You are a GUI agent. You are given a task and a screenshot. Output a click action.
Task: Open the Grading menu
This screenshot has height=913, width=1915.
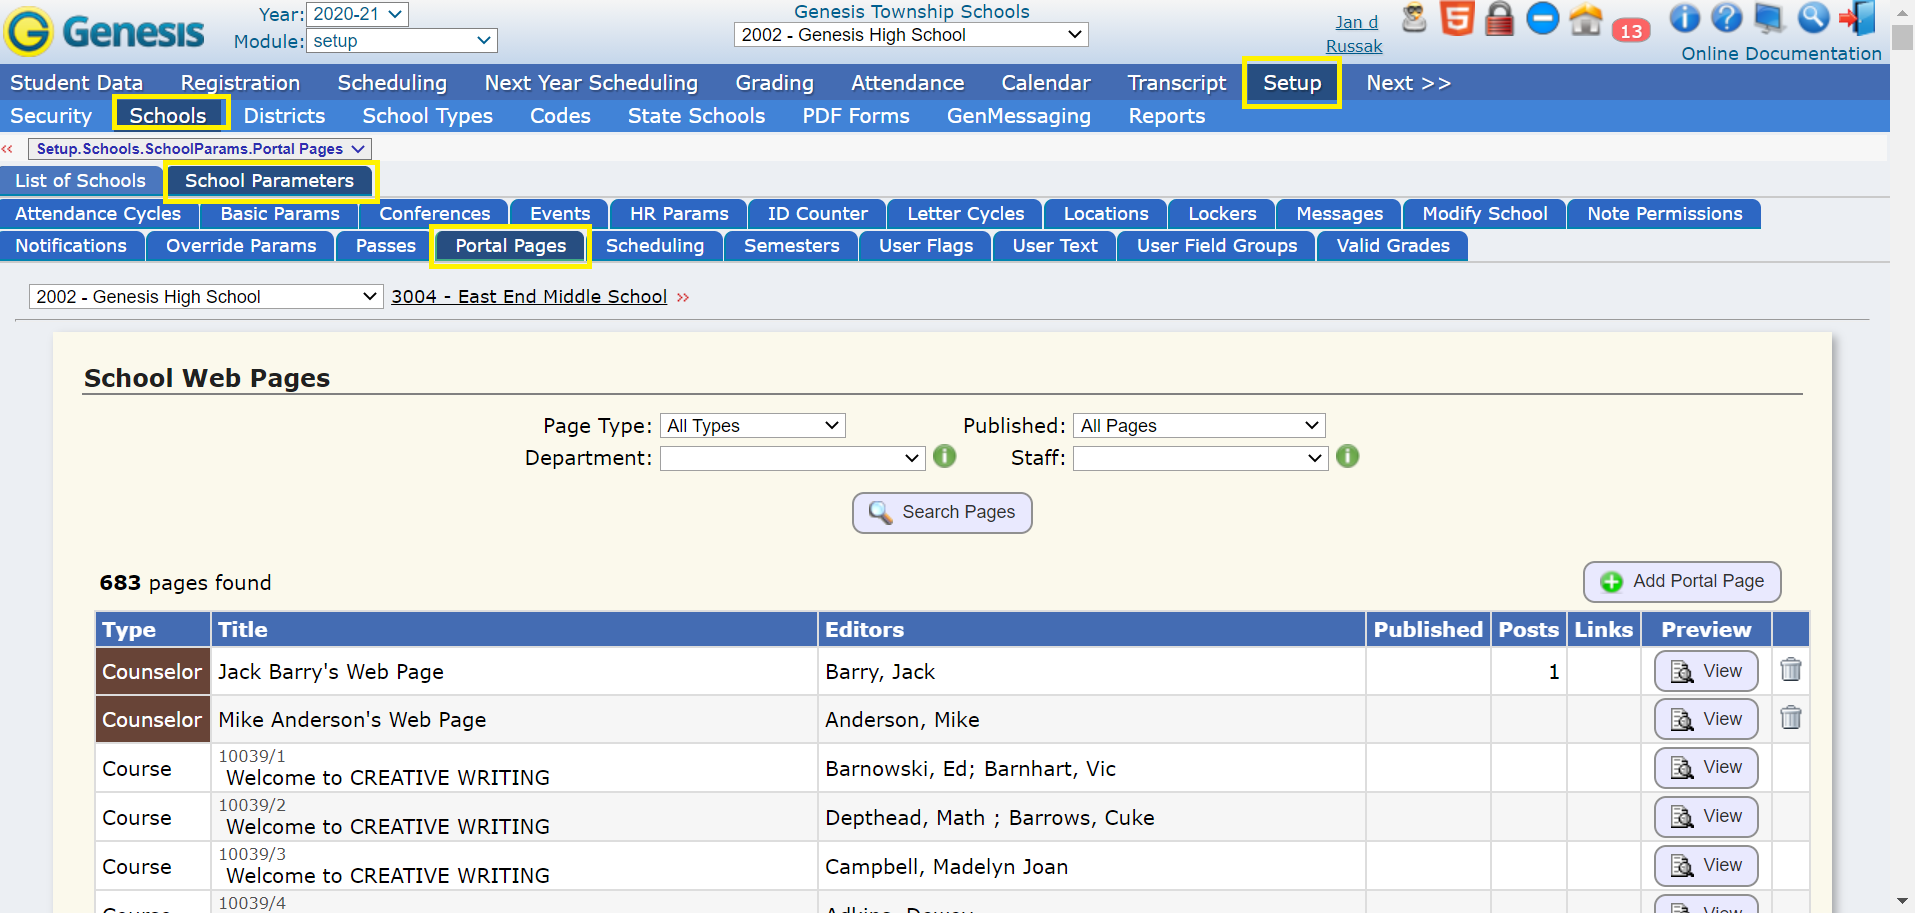click(x=775, y=83)
